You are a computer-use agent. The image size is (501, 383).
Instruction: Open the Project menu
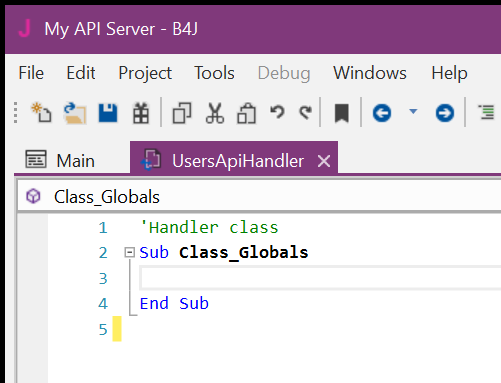[x=145, y=73]
